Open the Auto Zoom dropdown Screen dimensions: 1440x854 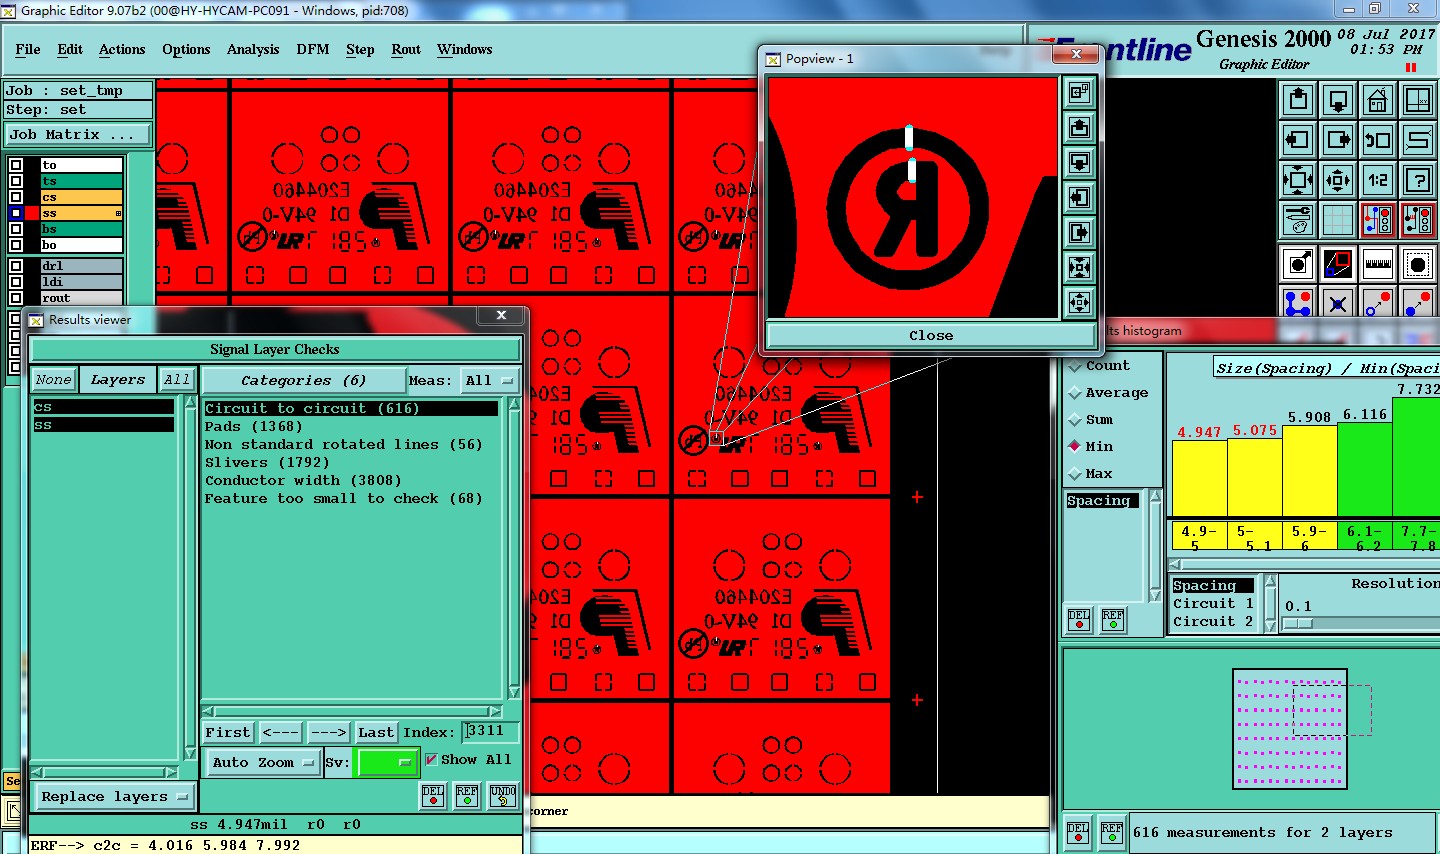(x=263, y=762)
